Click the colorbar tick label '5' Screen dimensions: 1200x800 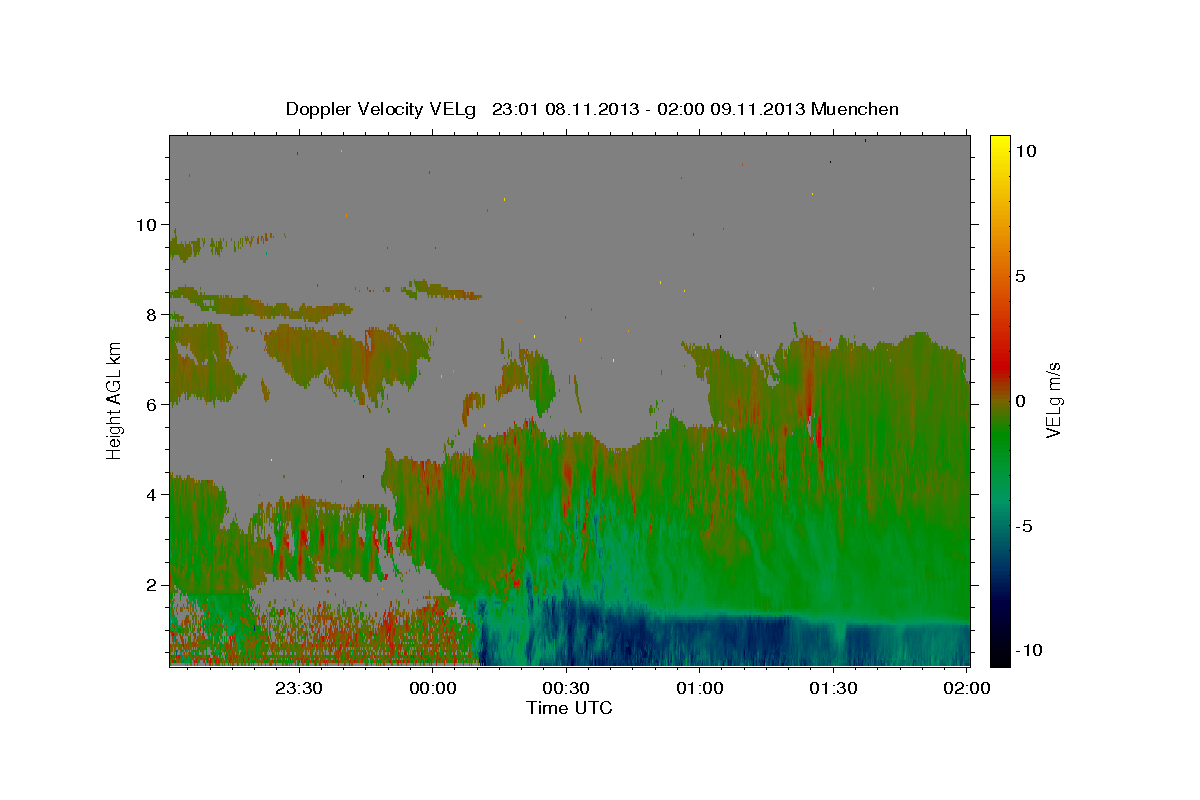1020,276
